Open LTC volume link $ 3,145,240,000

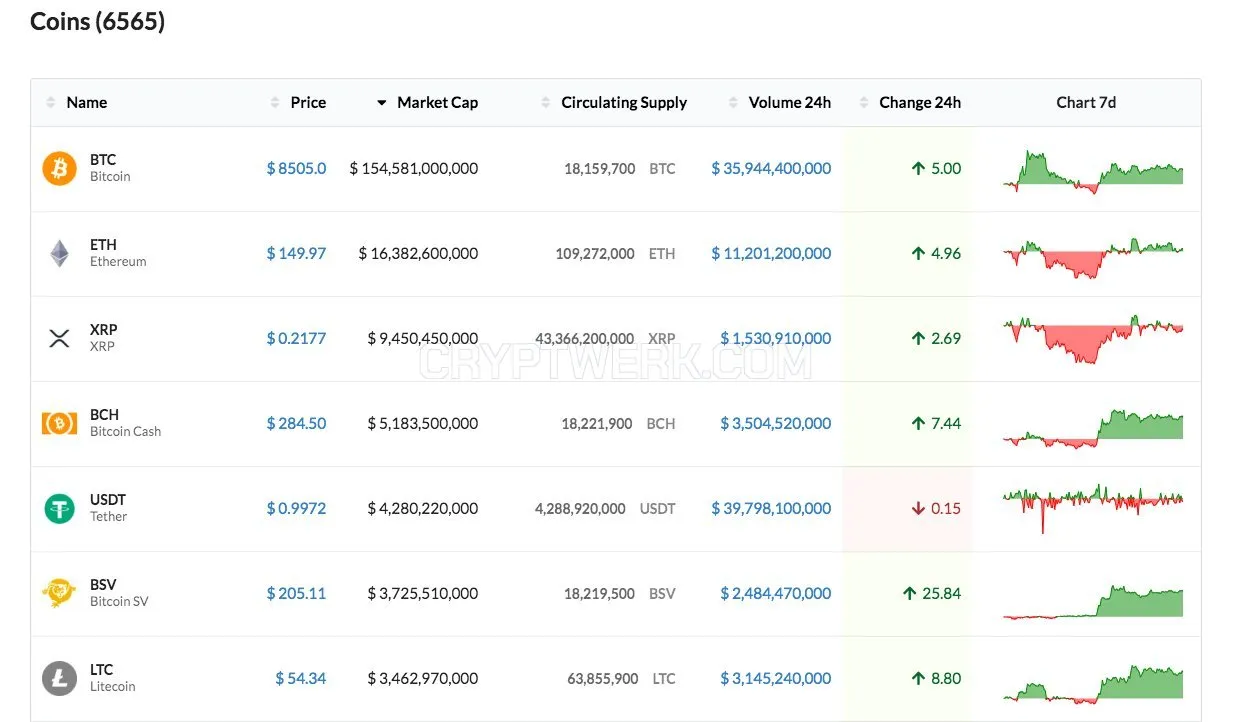click(775, 678)
